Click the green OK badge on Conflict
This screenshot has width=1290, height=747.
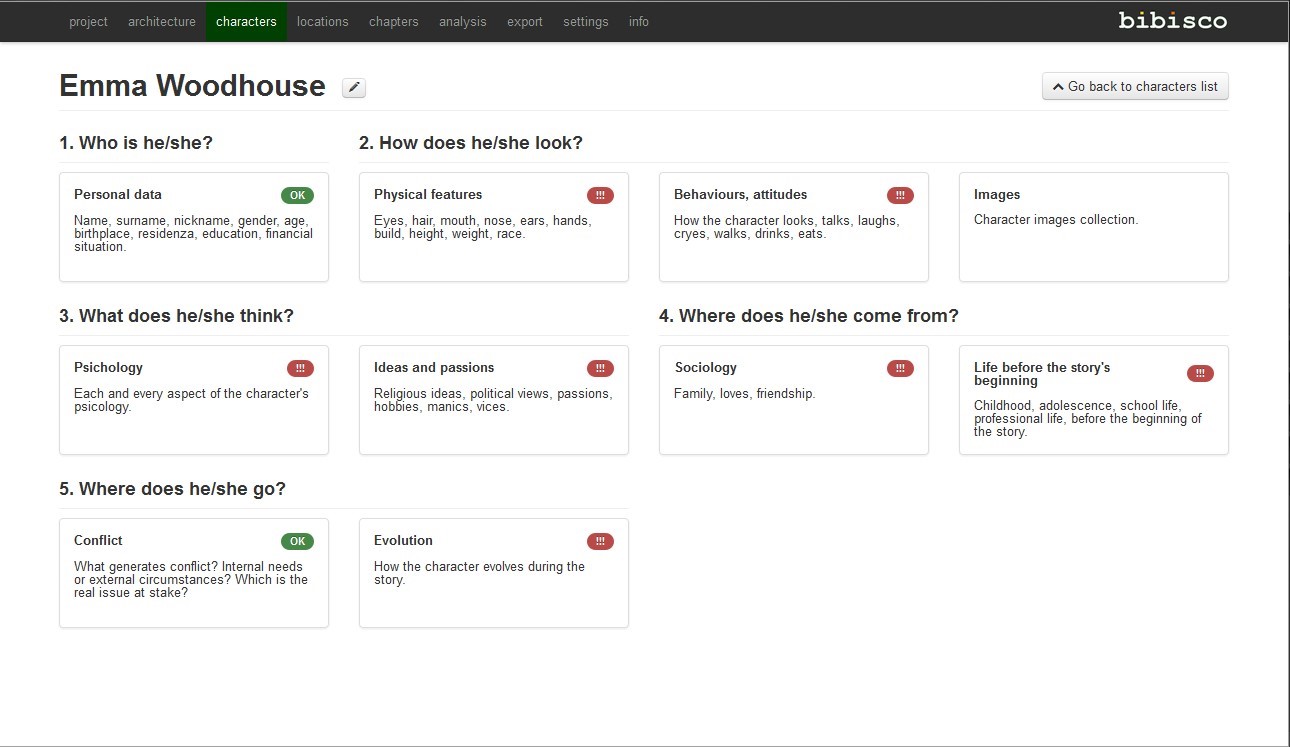point(297,541)
